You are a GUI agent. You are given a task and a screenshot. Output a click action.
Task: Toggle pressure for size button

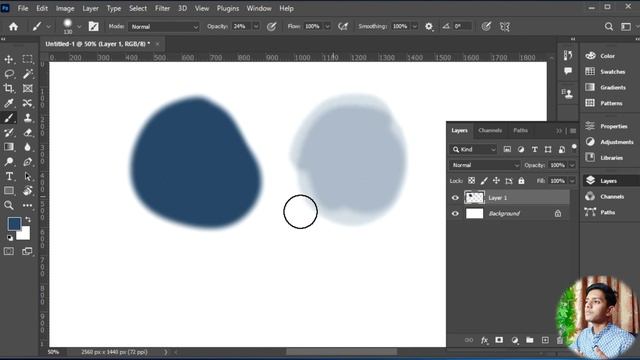click(486, 27)
